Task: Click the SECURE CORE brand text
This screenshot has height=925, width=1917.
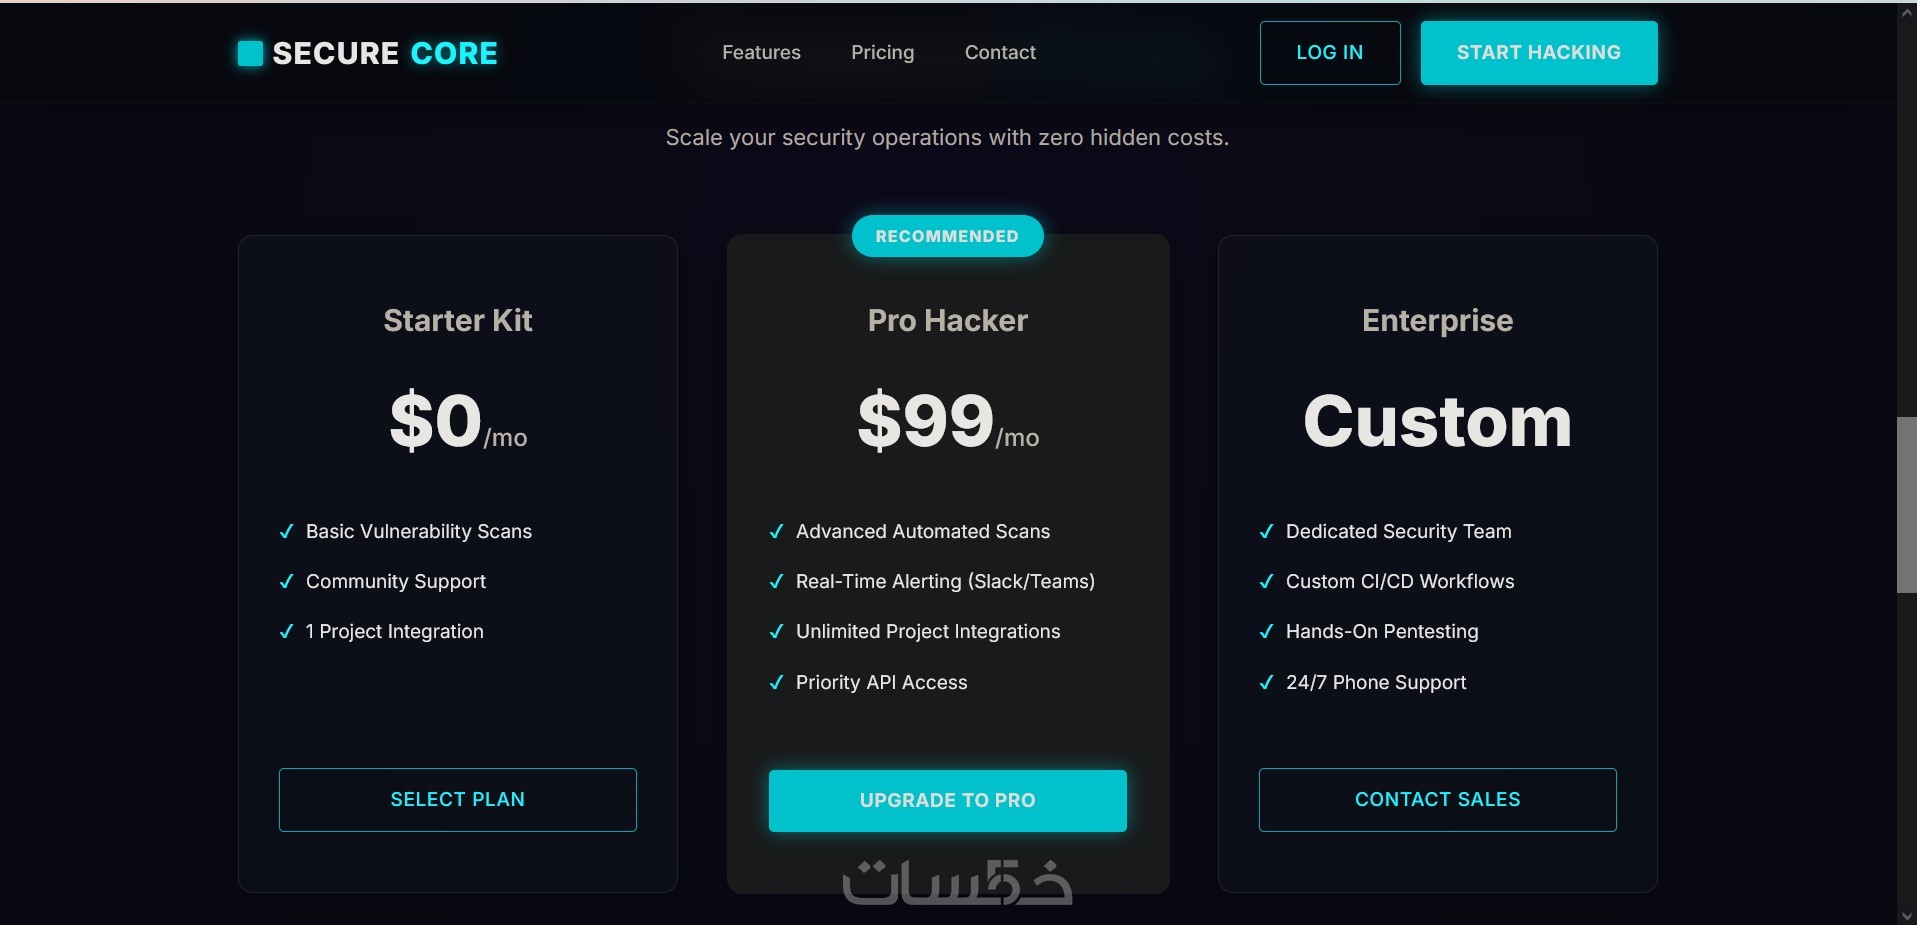Action: 385,53
